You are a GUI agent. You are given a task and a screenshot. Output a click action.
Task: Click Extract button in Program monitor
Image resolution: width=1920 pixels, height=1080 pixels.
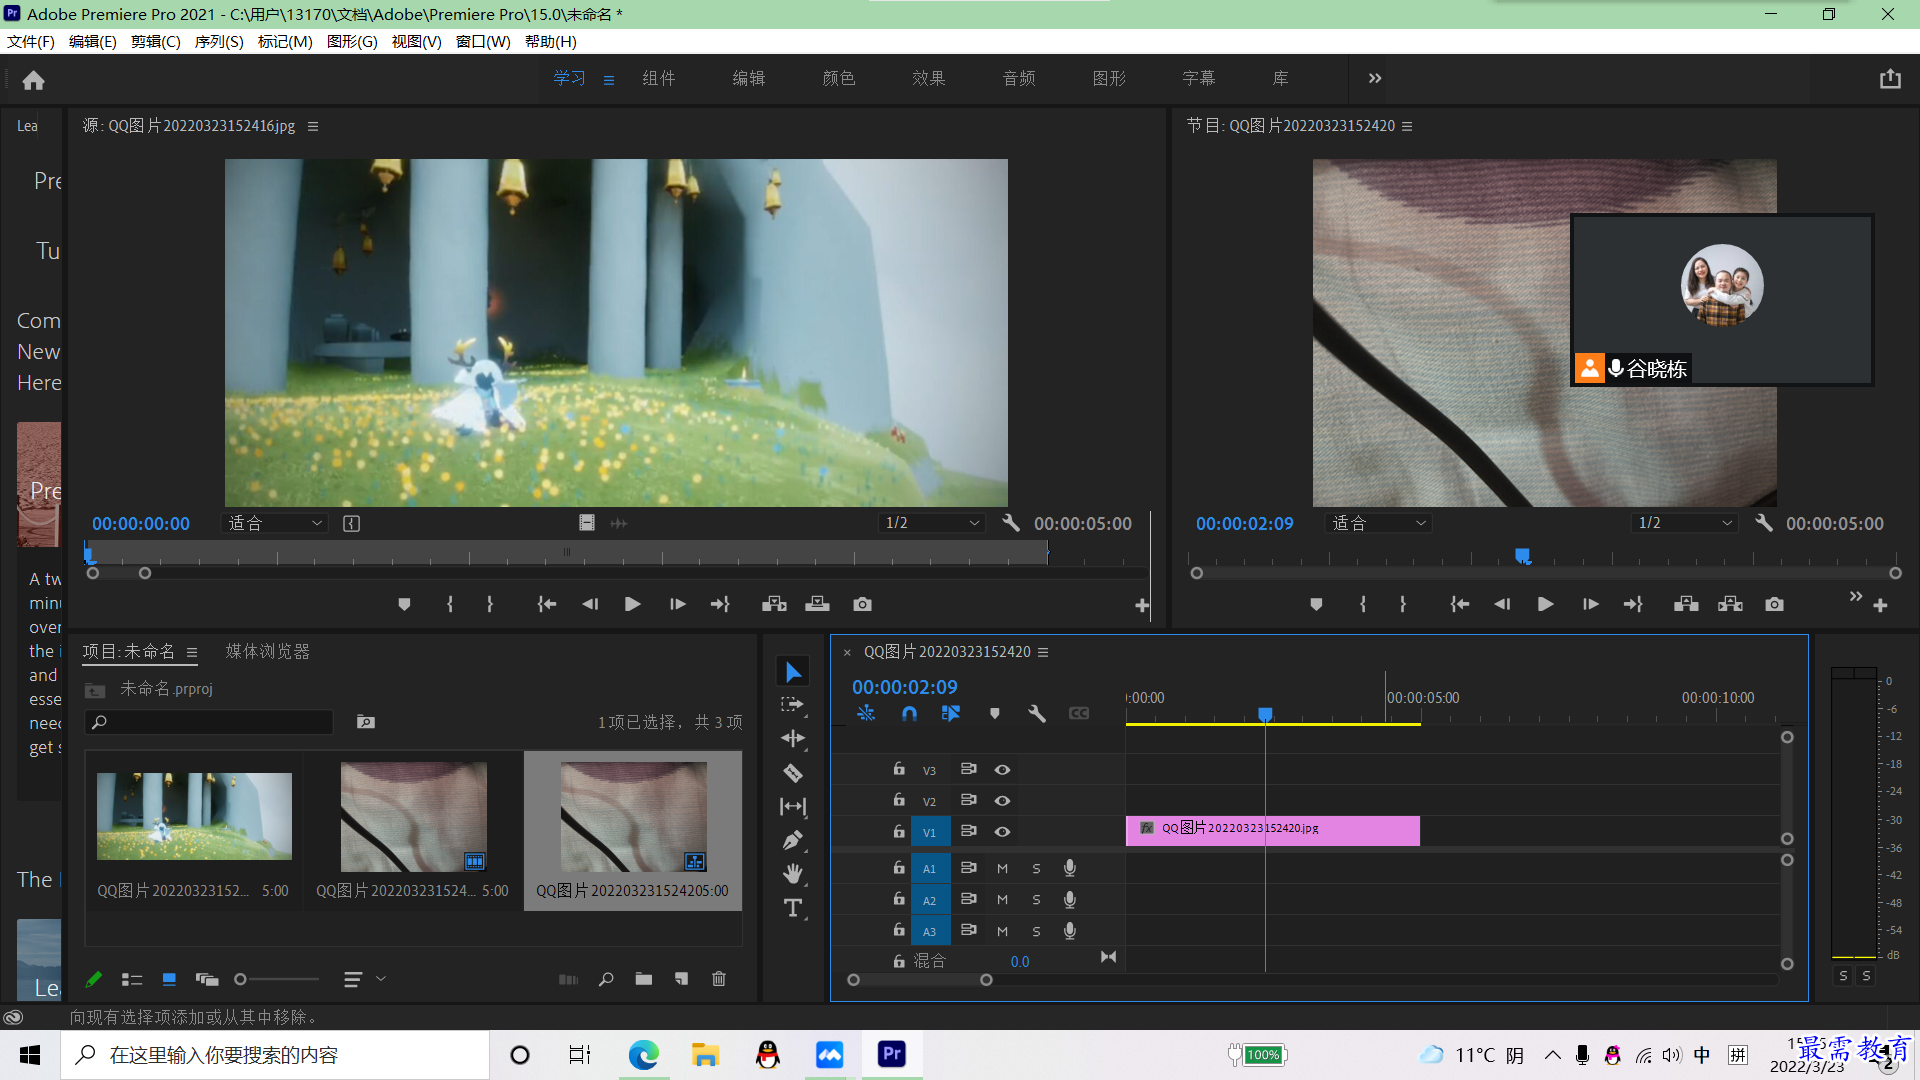pyautogui.click(x=1730, y=604)
